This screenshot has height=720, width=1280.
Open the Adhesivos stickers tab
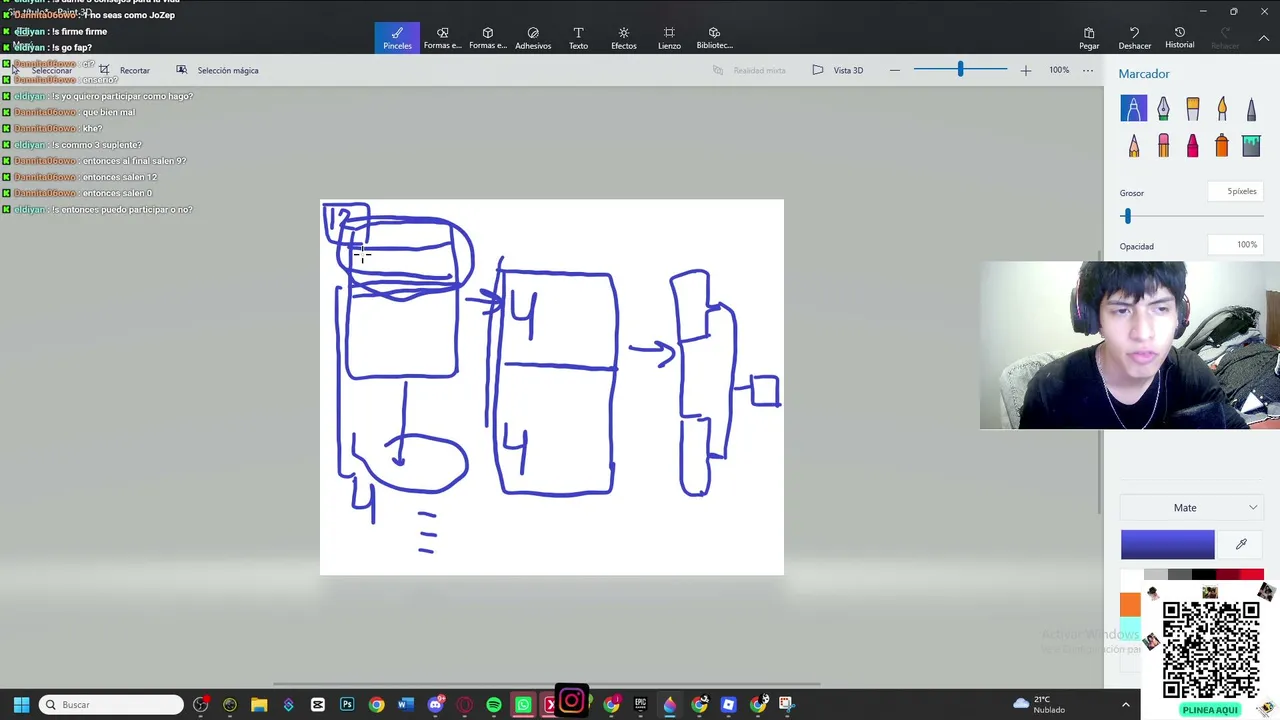pyautogui.click(x=533, y=38)
